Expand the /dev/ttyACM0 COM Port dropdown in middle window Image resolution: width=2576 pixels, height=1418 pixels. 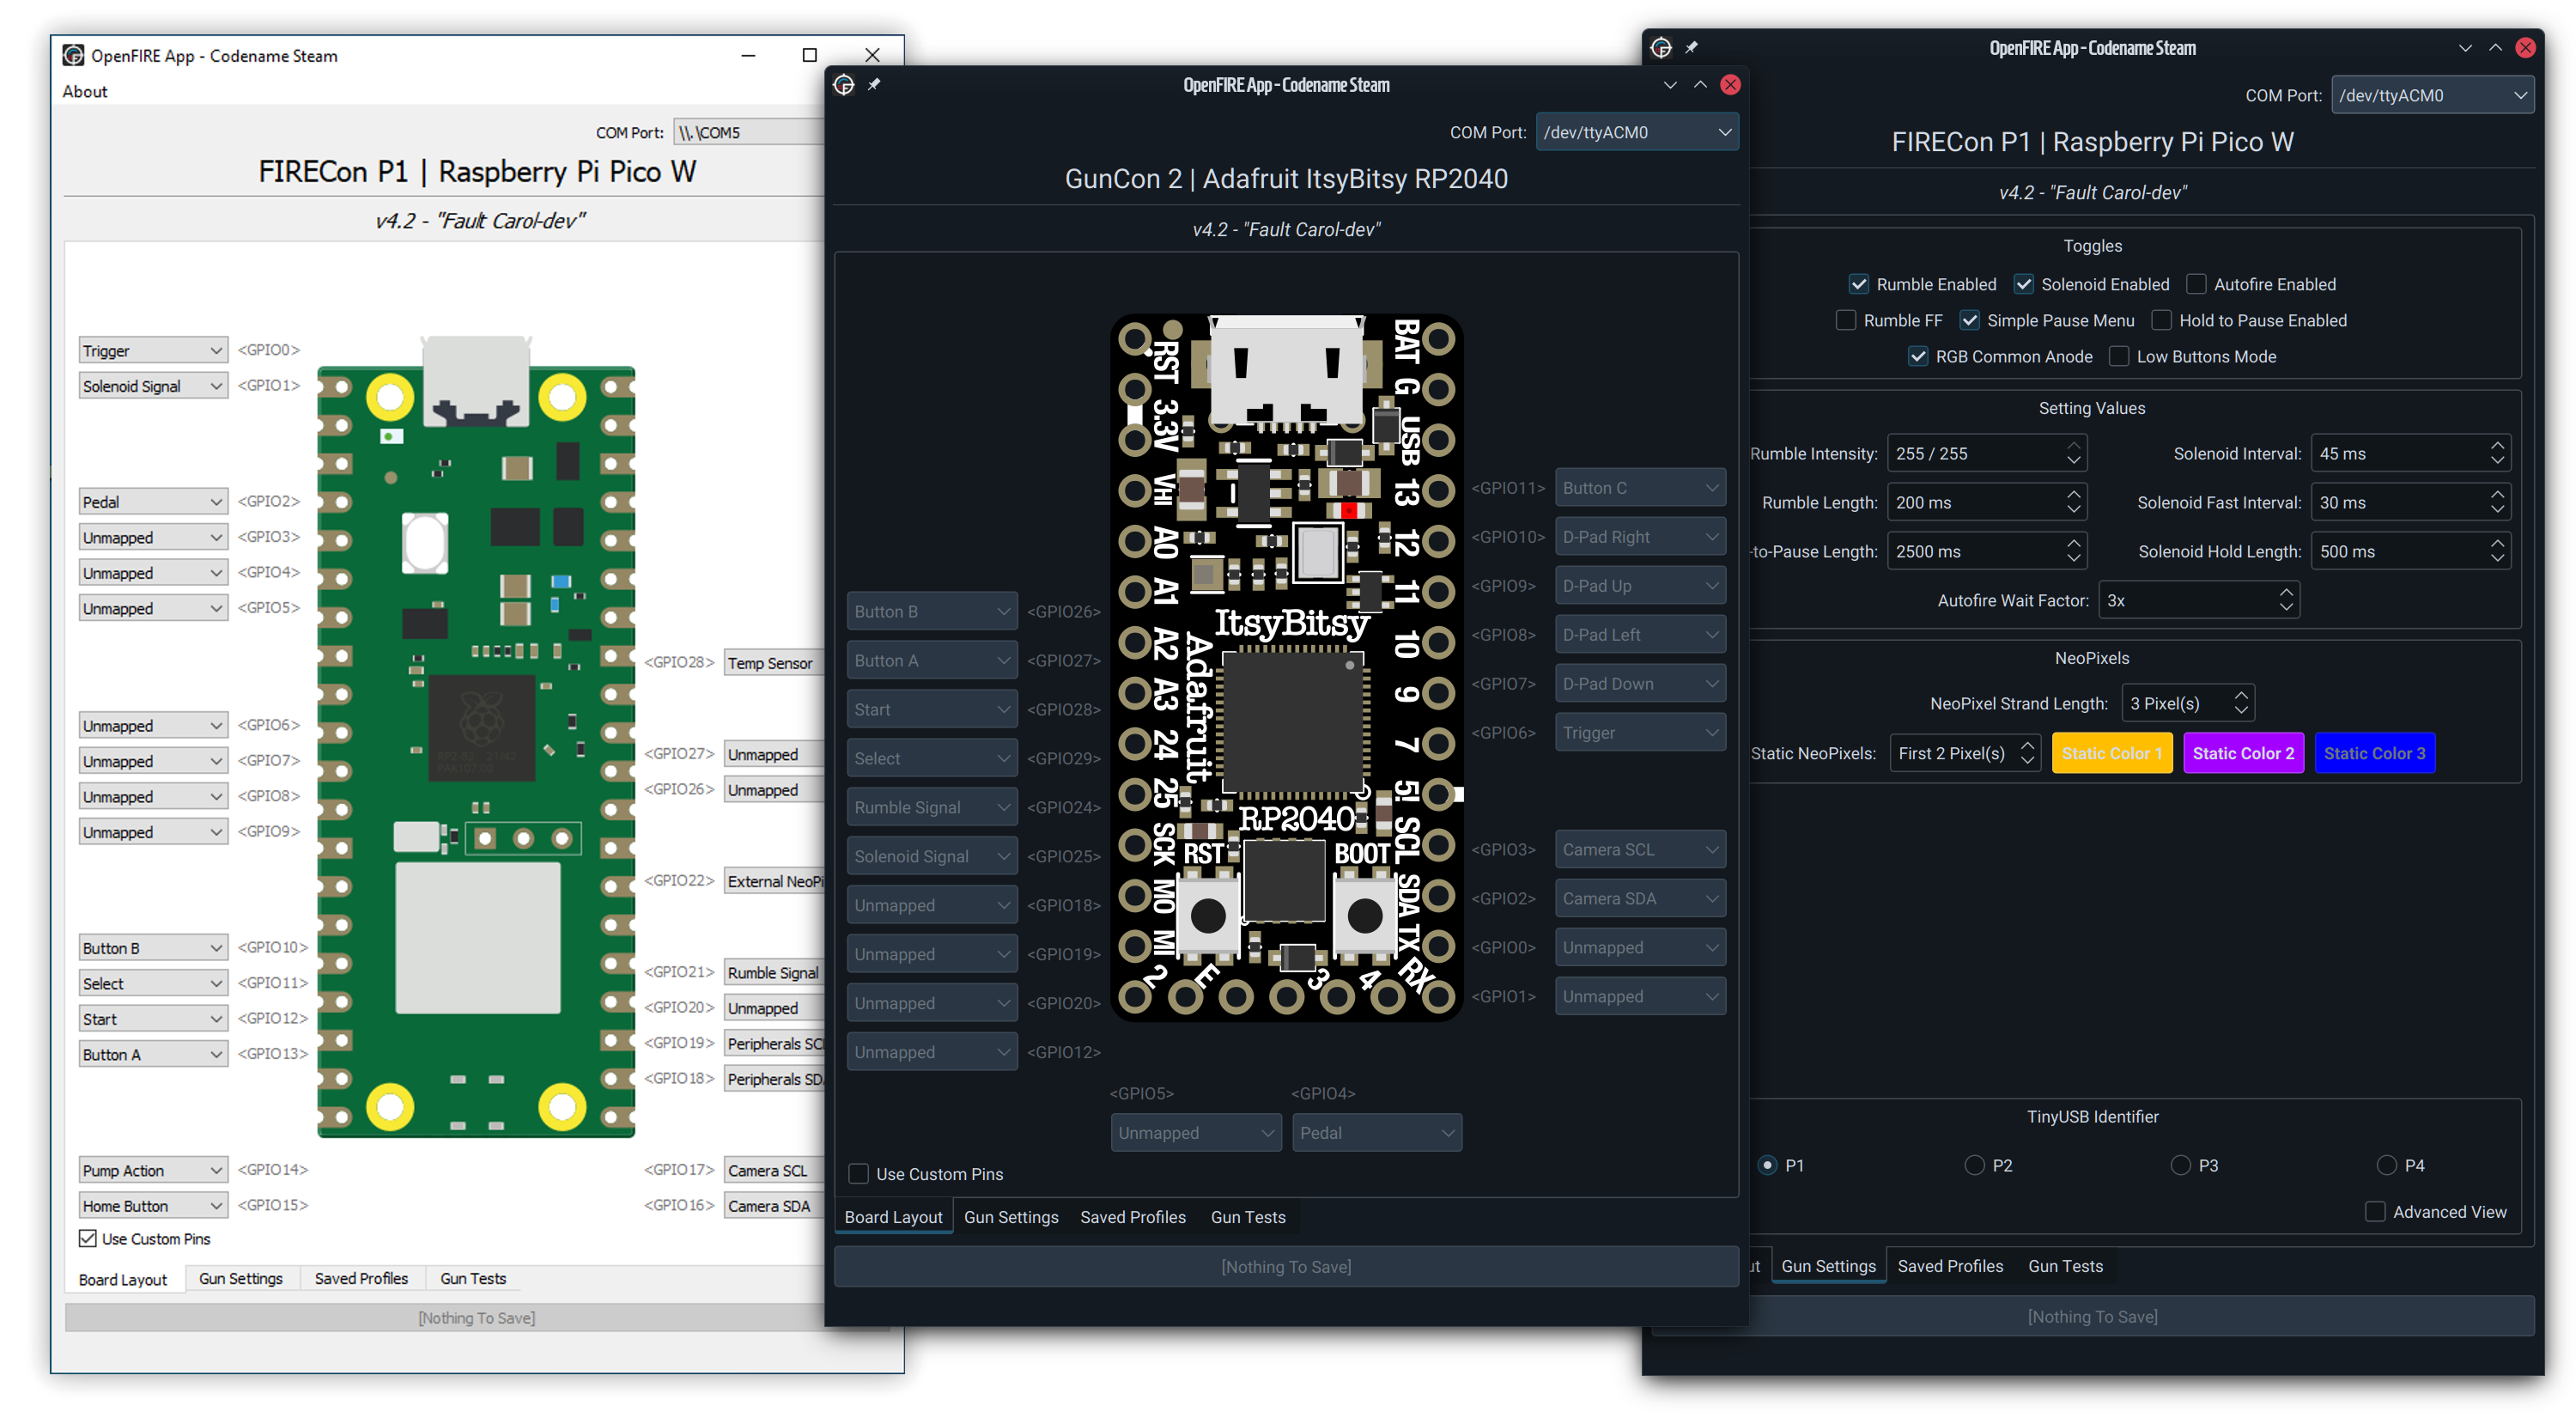click(1636, 132)
